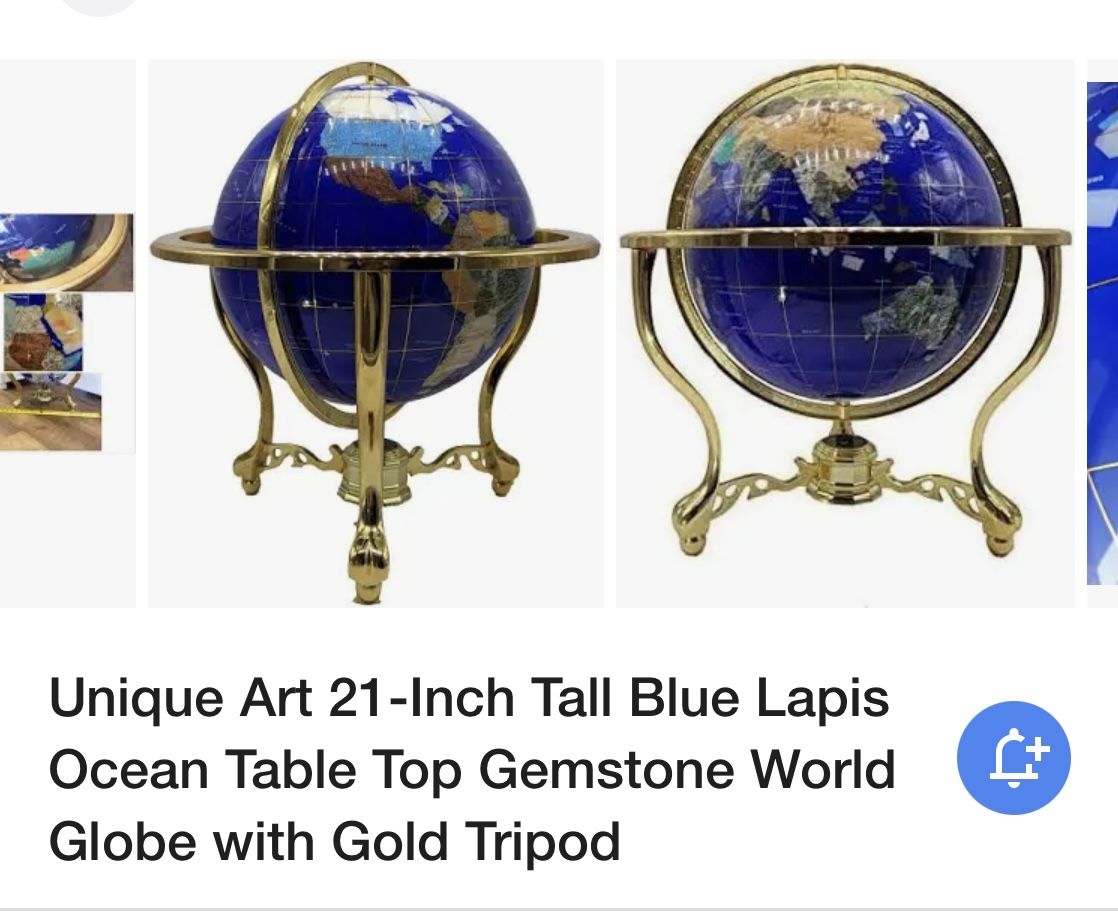Tap the partial gray circle at top edge
This screenshot has width=1118, height=918.
coord(98,6)
